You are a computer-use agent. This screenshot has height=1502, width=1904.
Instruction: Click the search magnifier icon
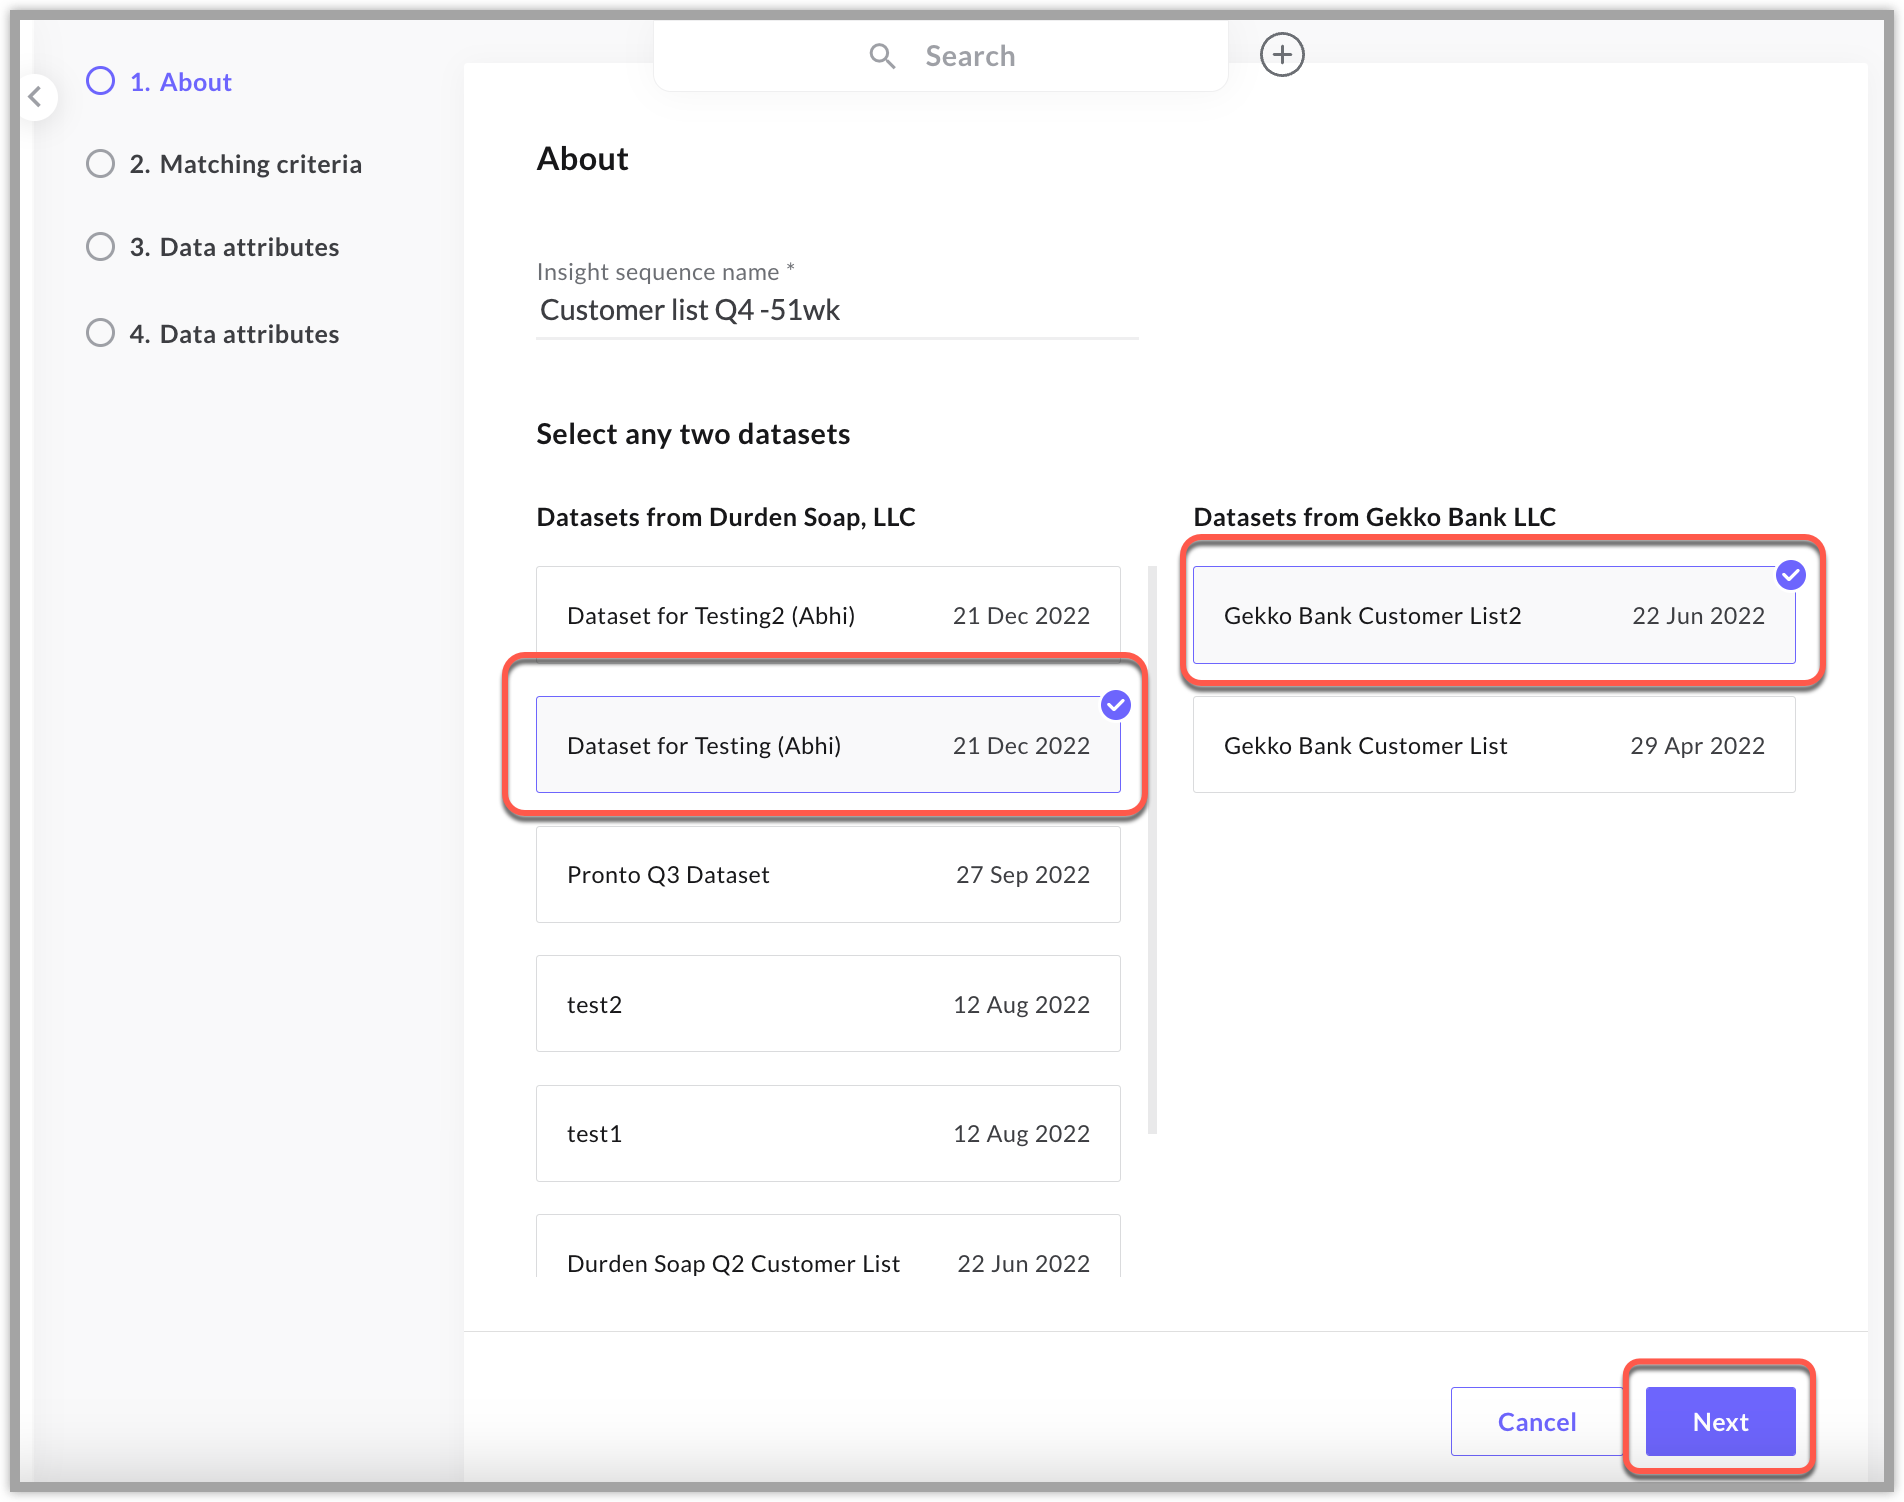tap(881, 56)
